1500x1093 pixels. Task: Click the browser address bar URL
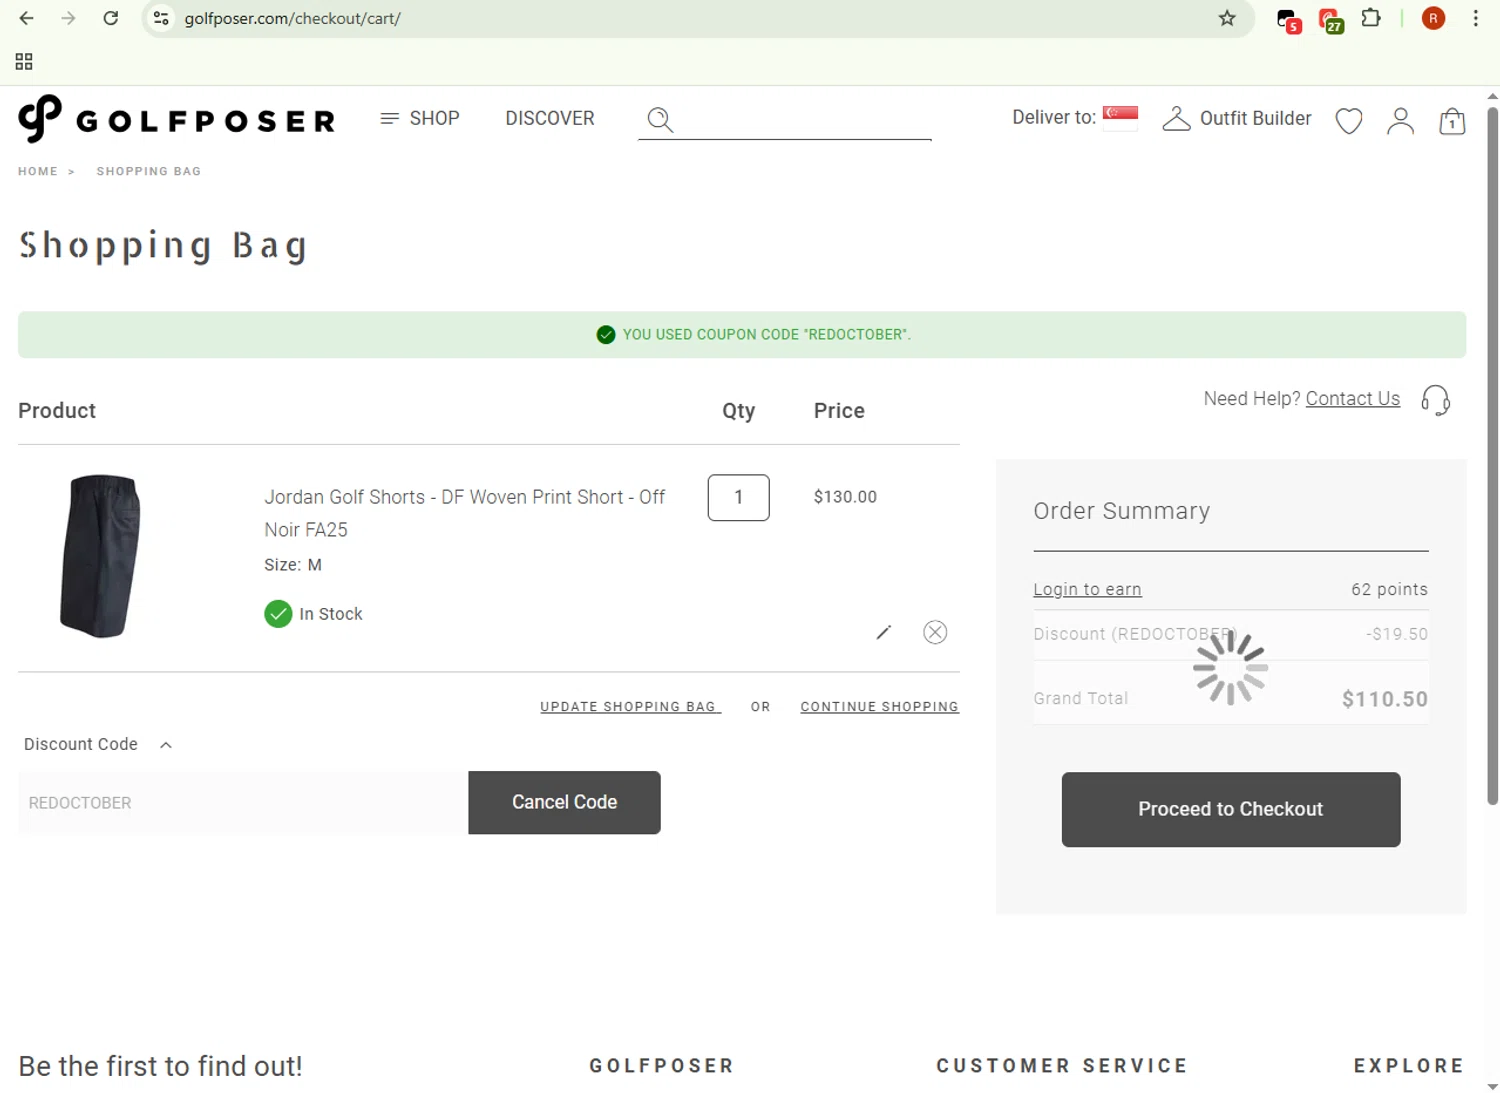pos(293,18)
